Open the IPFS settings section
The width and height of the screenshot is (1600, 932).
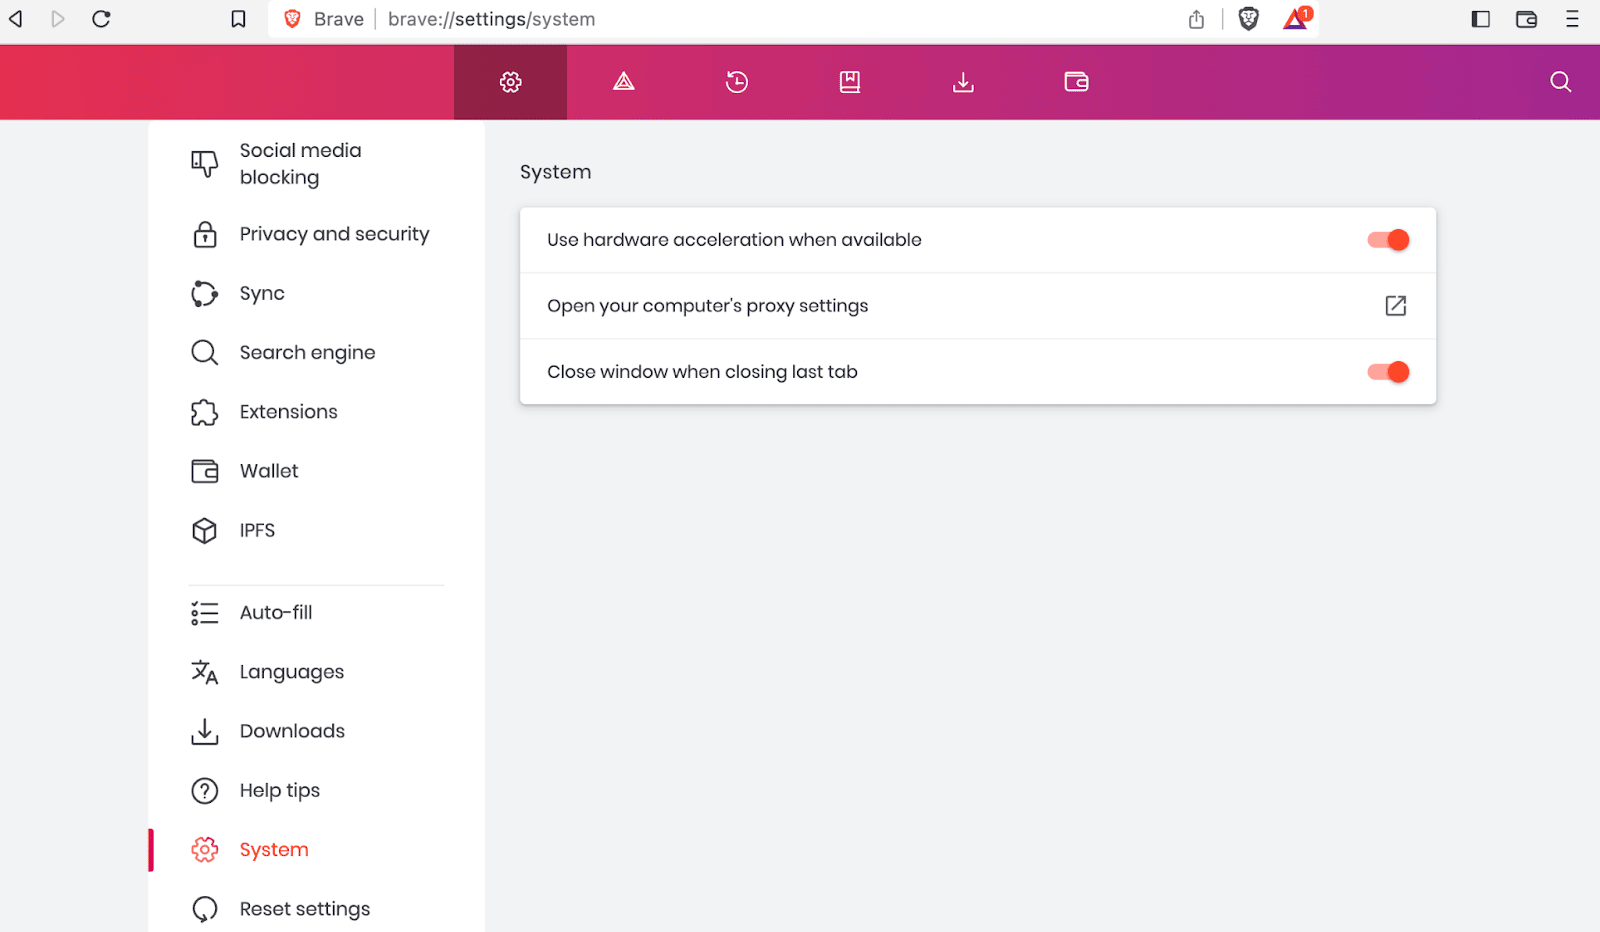pyautogui.click(x=256, y=530)
